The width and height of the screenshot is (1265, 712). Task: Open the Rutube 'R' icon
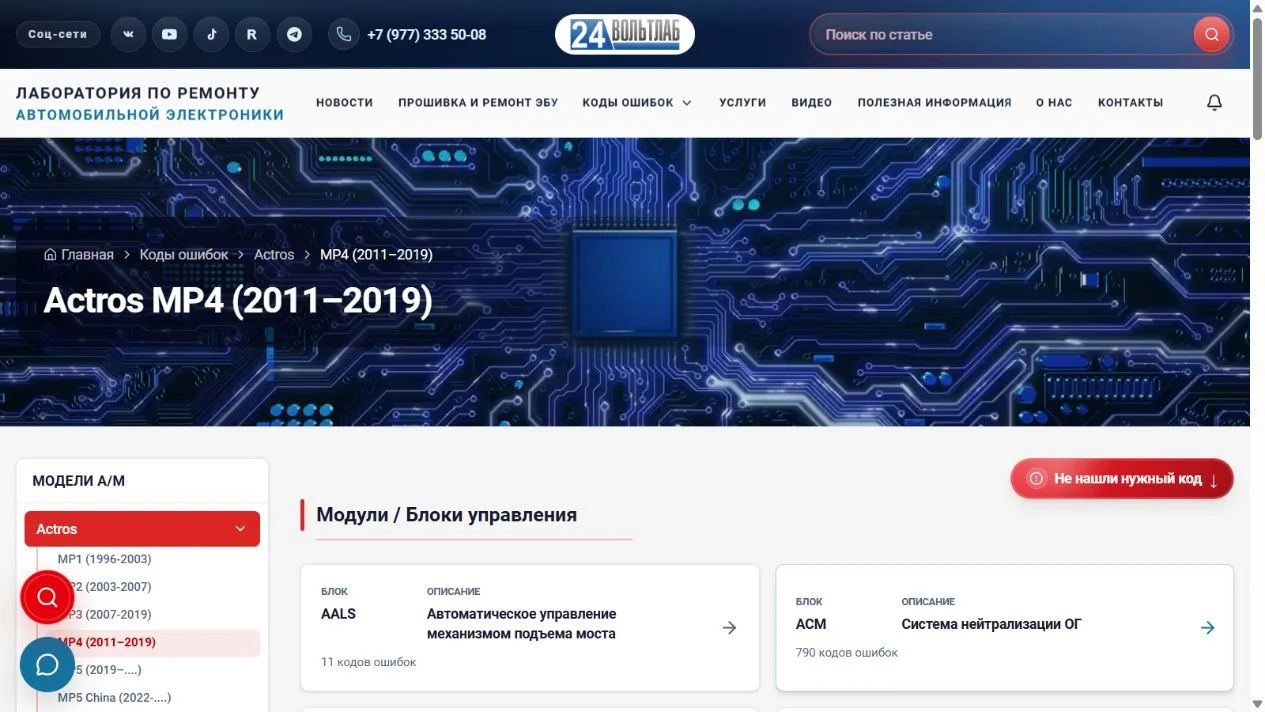(x=252, y=34)
